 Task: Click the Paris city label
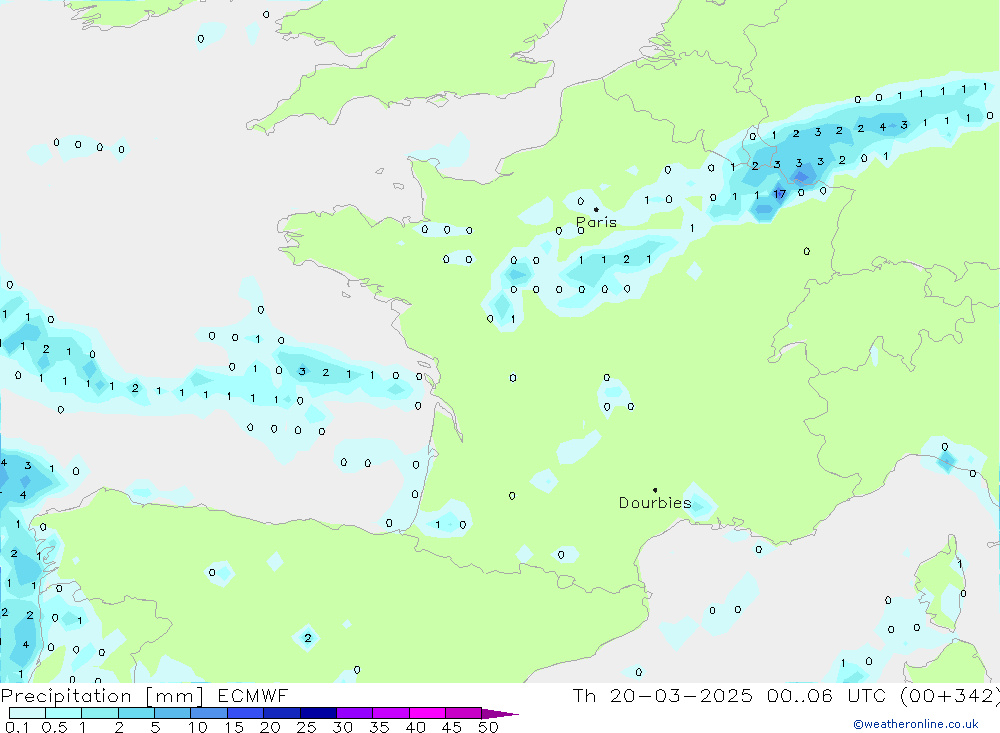(596, 222)
